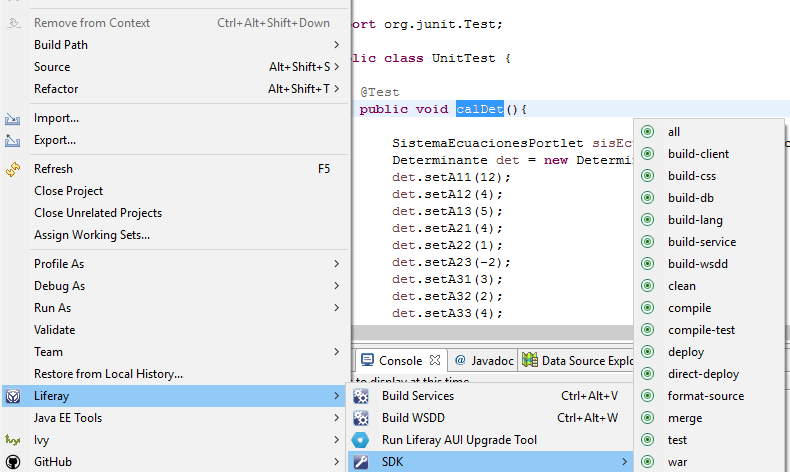Click the AUI Upgrade Tool hexagon icon
790x472 pixels.
[x=361, y=440]
